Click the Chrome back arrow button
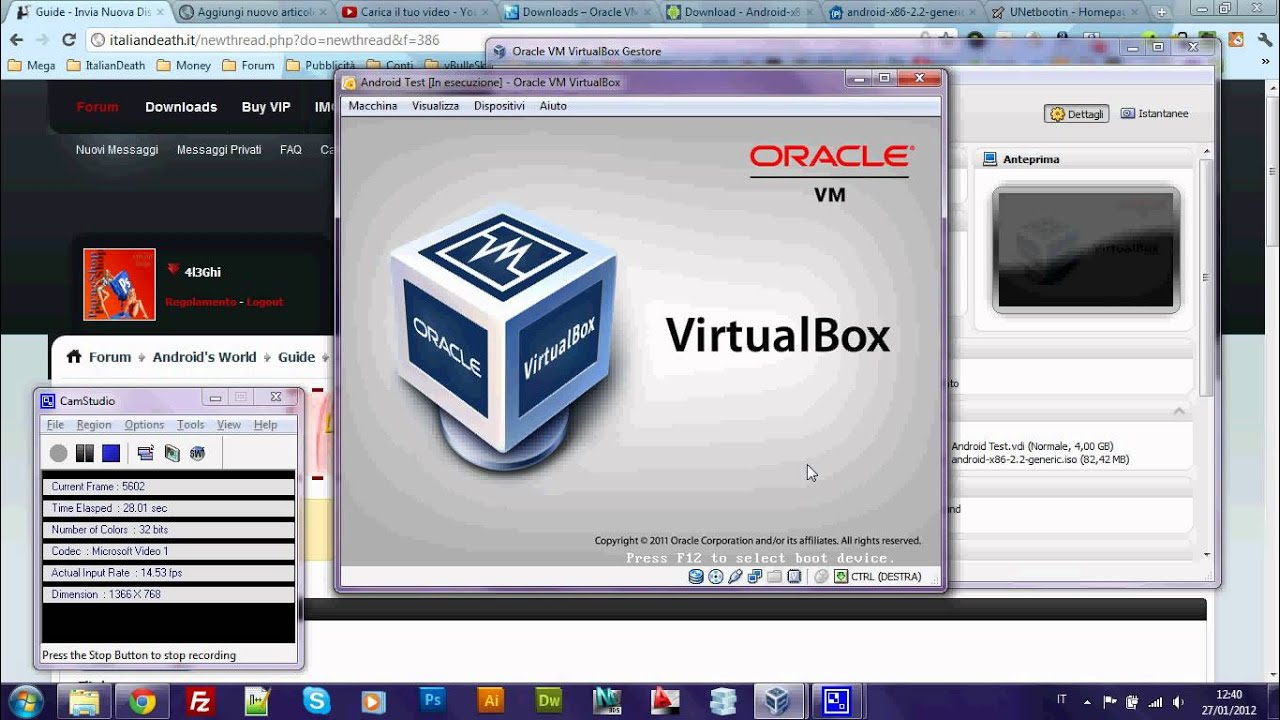The width and height of the screenshot is (1280, 720). 16,40
